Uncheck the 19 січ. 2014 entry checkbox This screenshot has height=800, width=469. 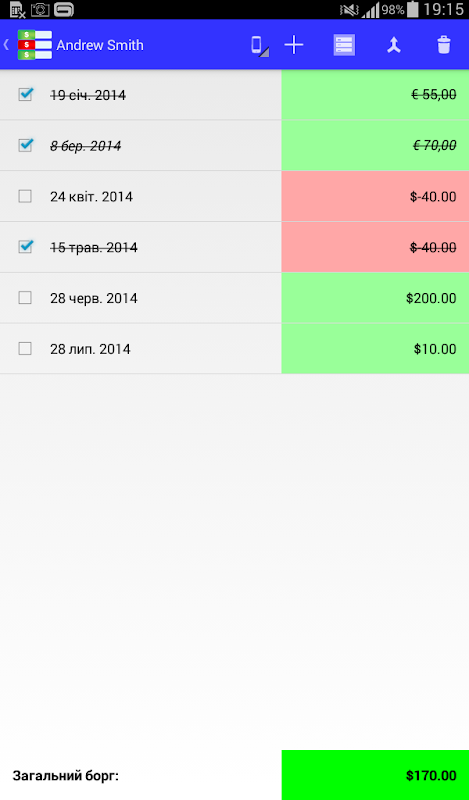[x=25, y=94]
